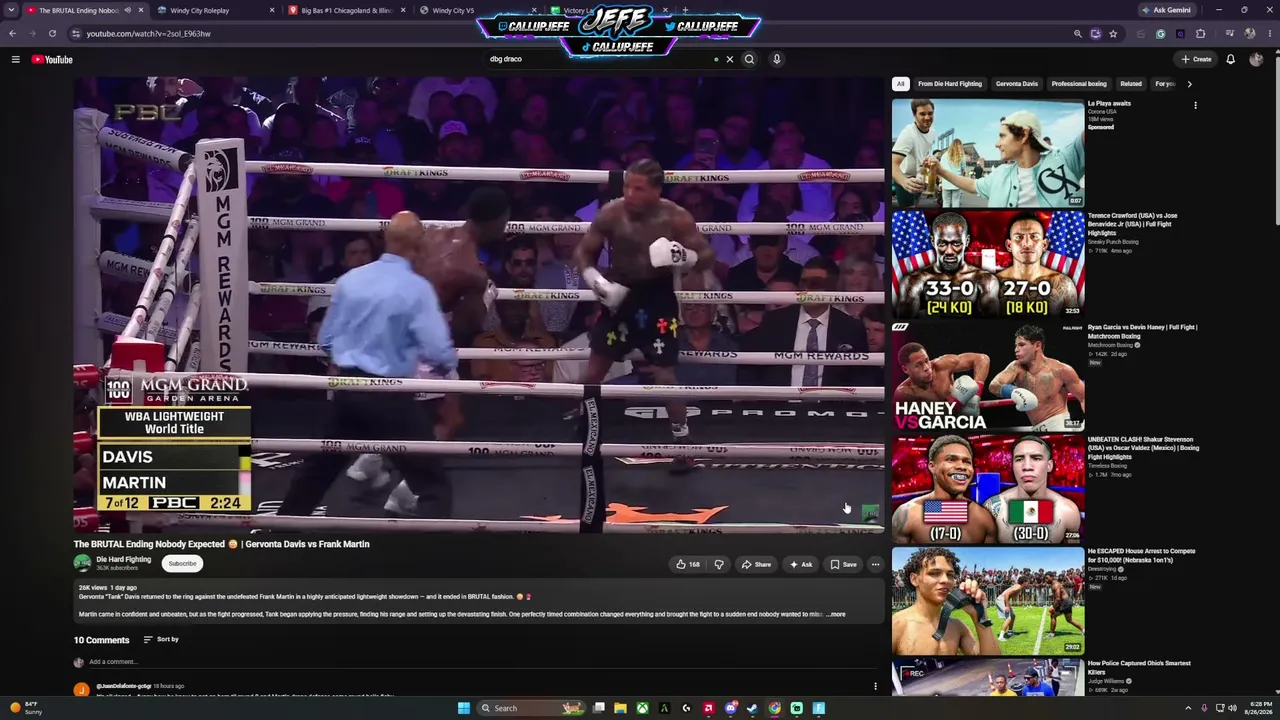Show more filter chips with arrow

[x=1189, y=84]
